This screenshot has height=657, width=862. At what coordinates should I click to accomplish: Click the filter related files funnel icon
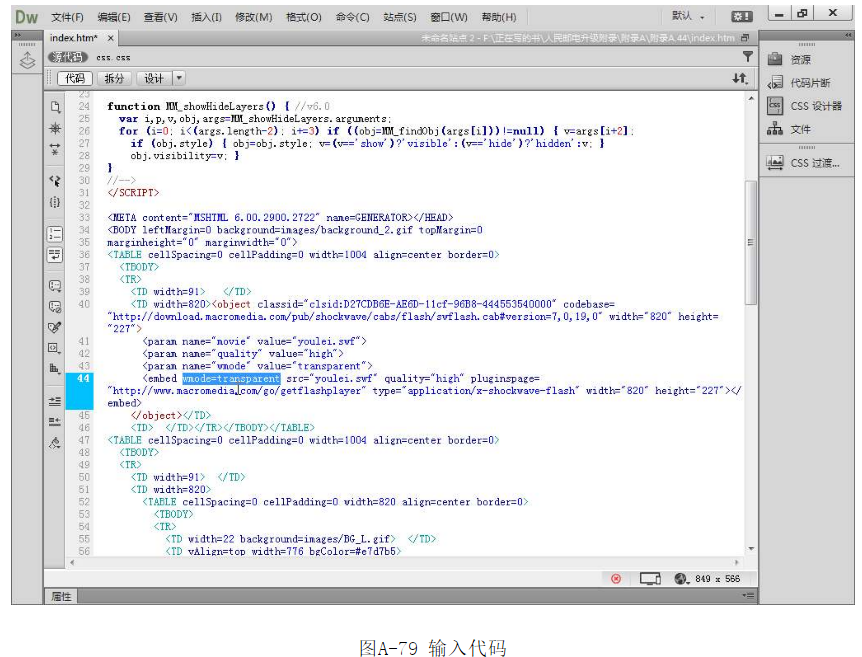747,57
